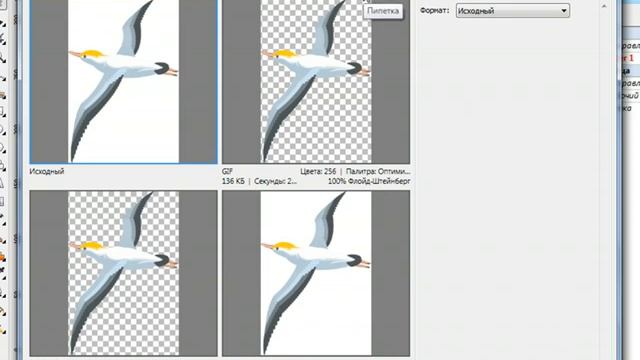
Task: Select the original preview pane with white background
Action: pos(124,81)
